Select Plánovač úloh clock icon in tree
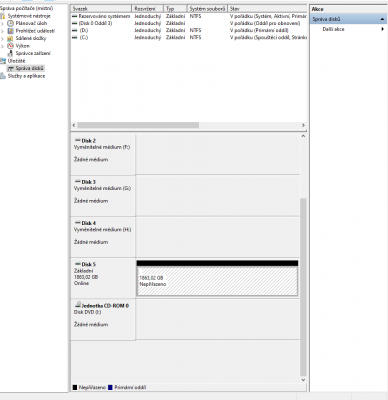The image size is (388, 400). [11, 23]
